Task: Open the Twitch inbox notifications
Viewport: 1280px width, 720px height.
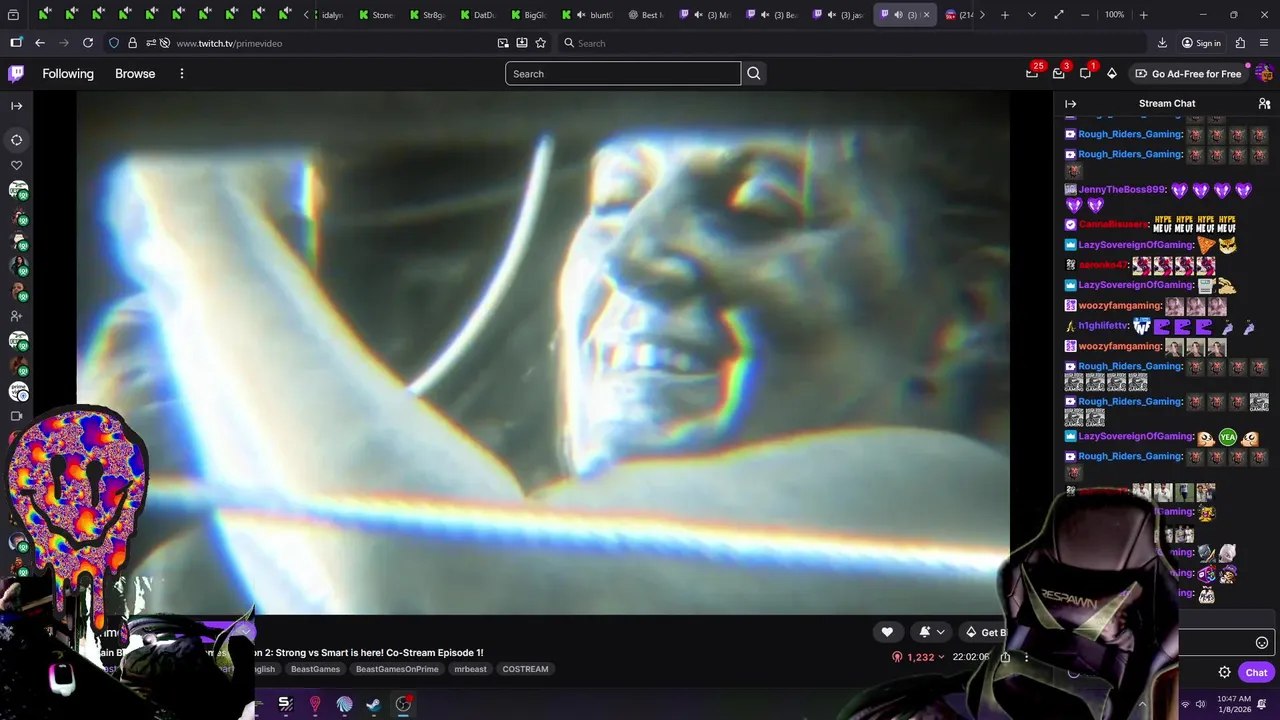Action: pos(1058,73)
